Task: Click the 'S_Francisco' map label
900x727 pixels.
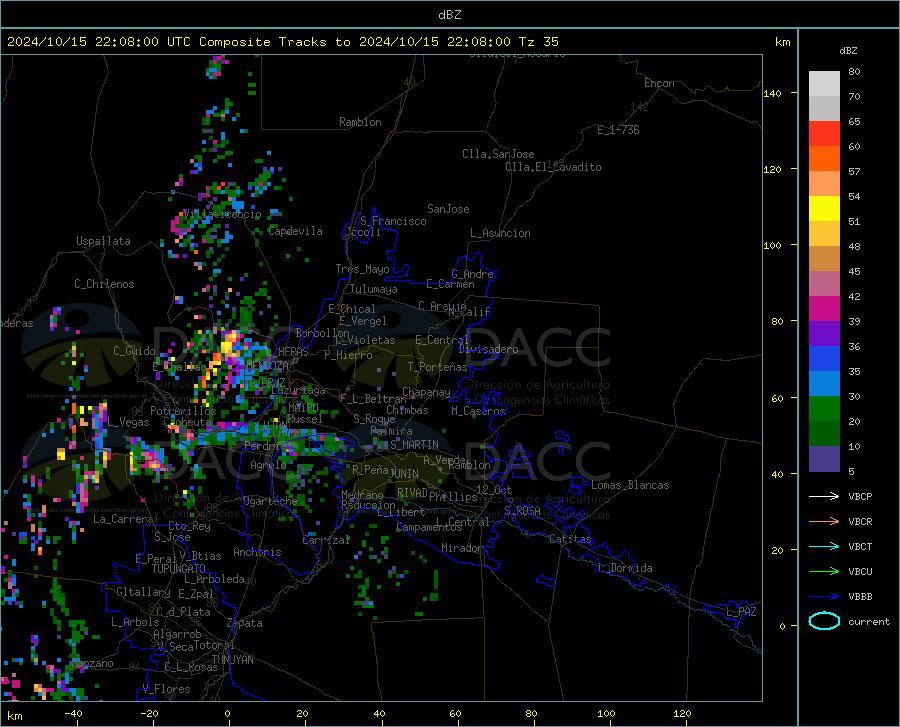Action: [x=393, y=221]
